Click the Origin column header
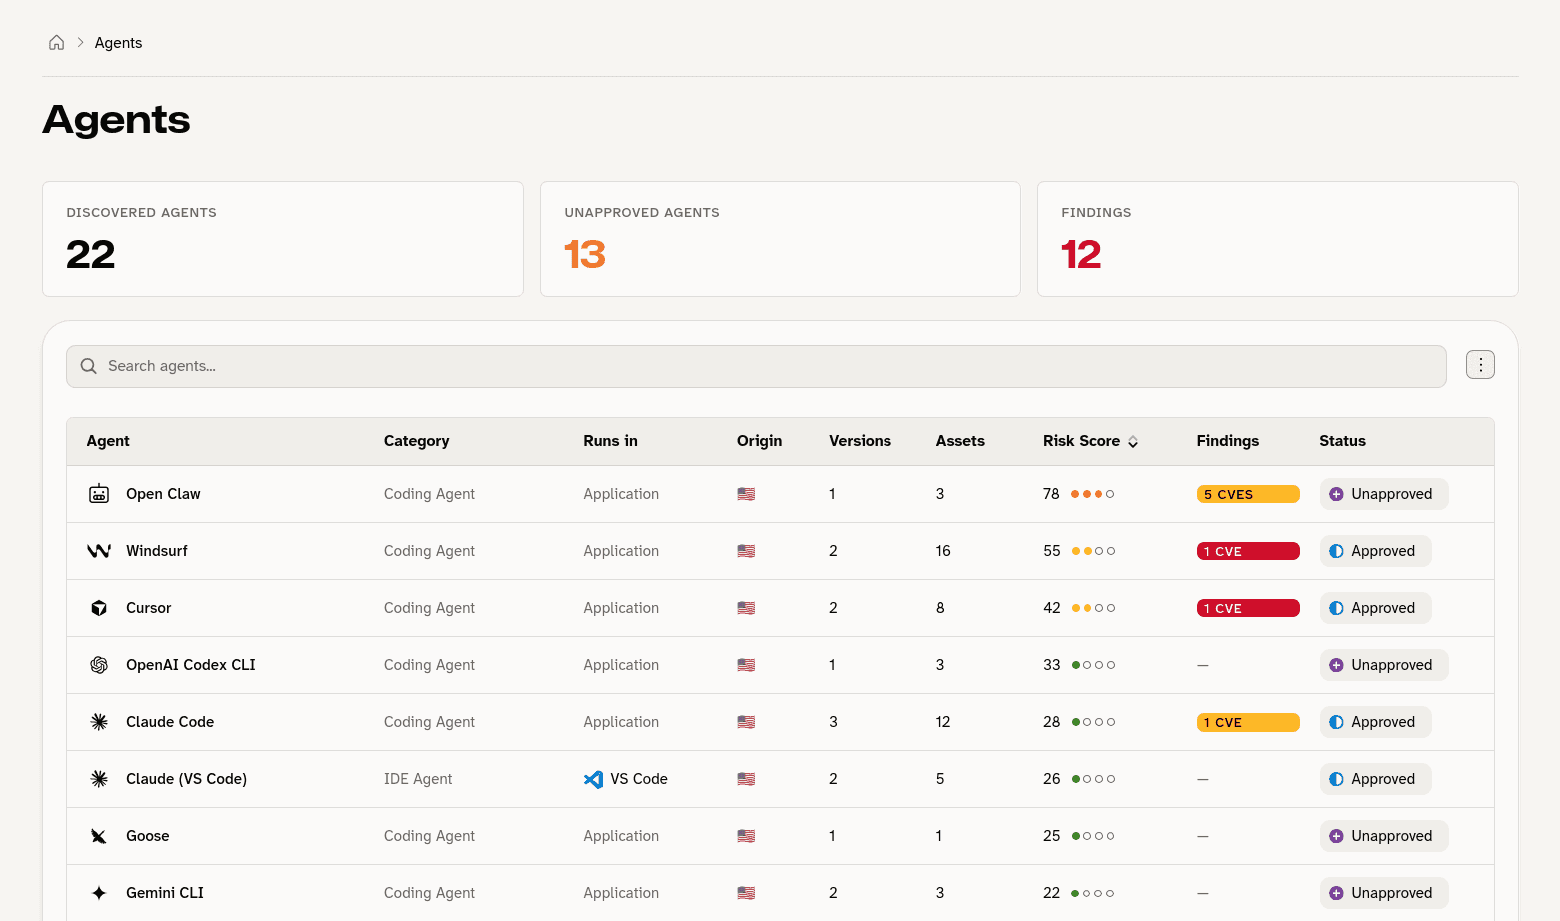This screenshot has height=921, width=1560. (759, 441)
